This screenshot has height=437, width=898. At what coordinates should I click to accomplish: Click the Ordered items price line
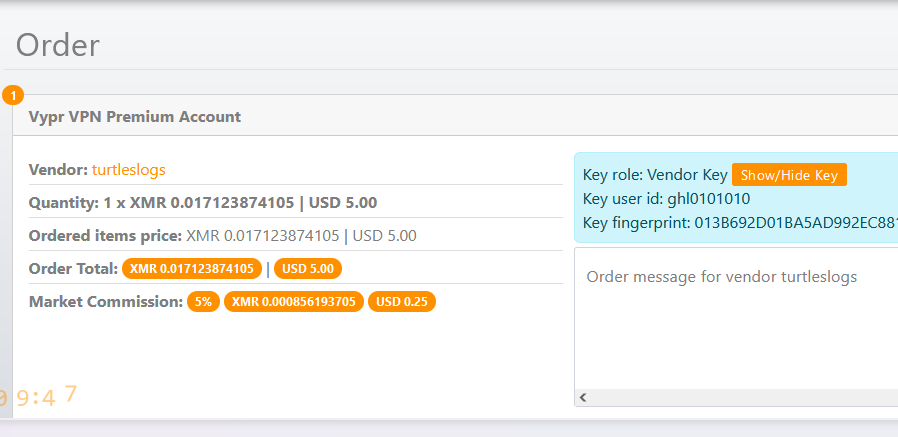(223, 236)
